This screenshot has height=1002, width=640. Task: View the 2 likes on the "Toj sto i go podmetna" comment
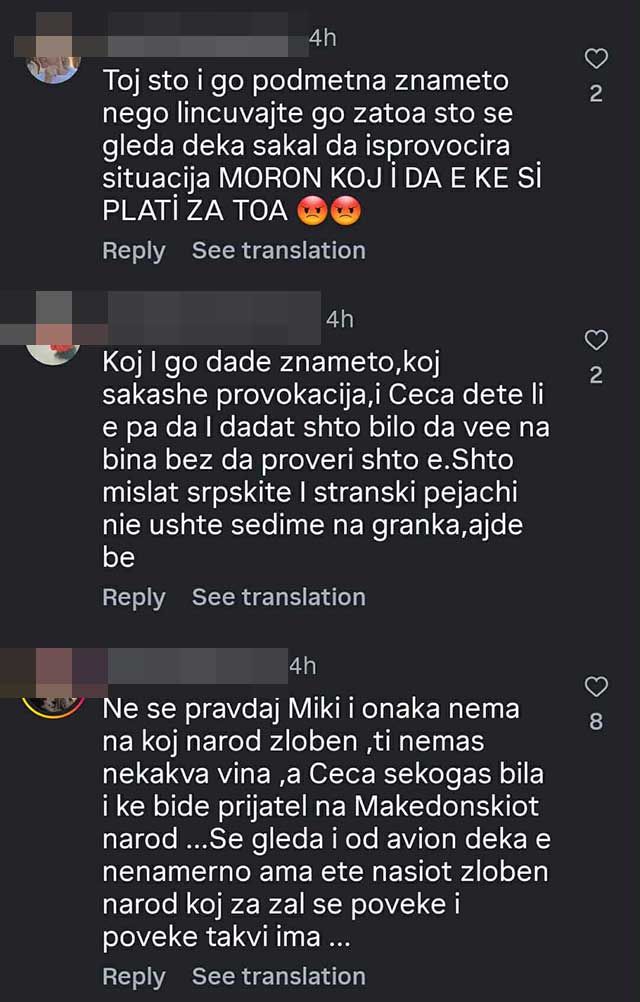tap(596, 95)
